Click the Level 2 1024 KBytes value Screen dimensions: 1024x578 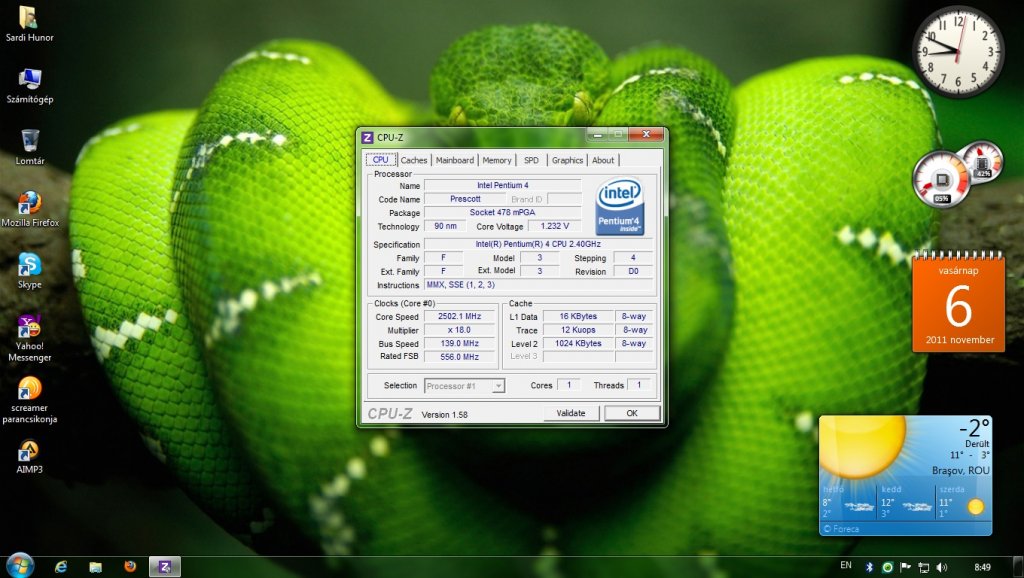pyautogui.click(x=578, y=344)
